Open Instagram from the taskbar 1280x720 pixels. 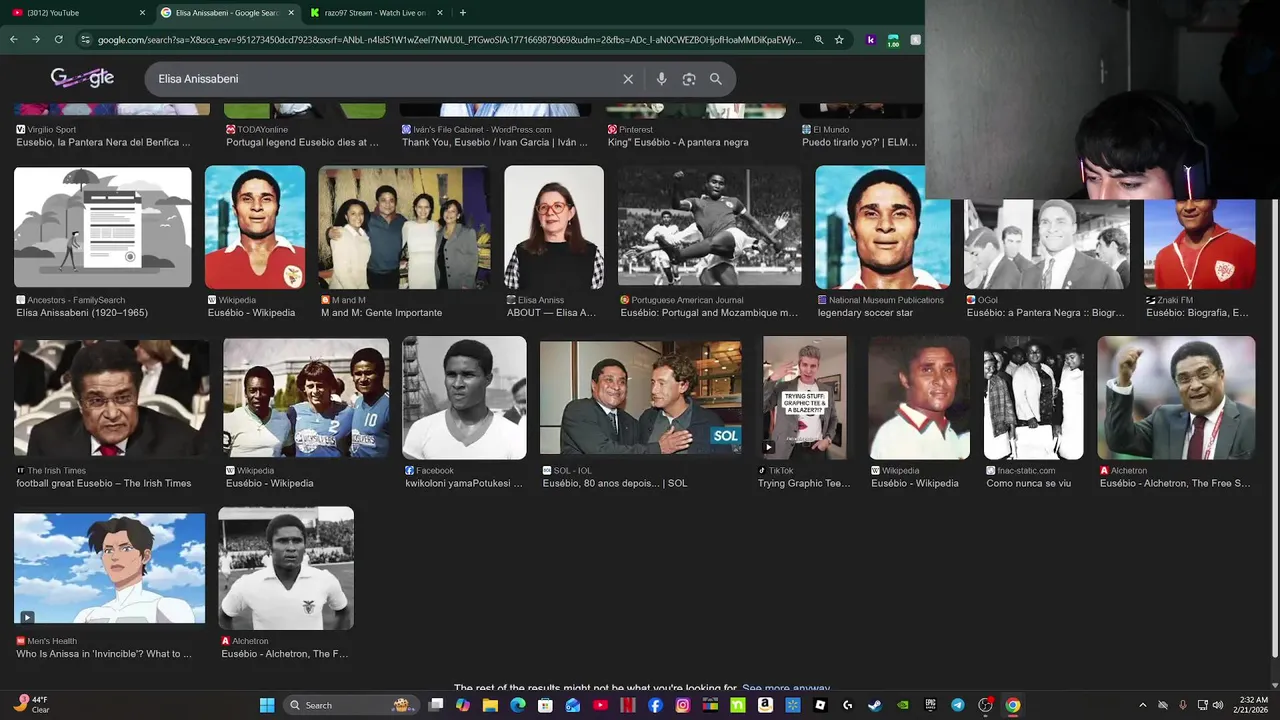click(683, 705)
